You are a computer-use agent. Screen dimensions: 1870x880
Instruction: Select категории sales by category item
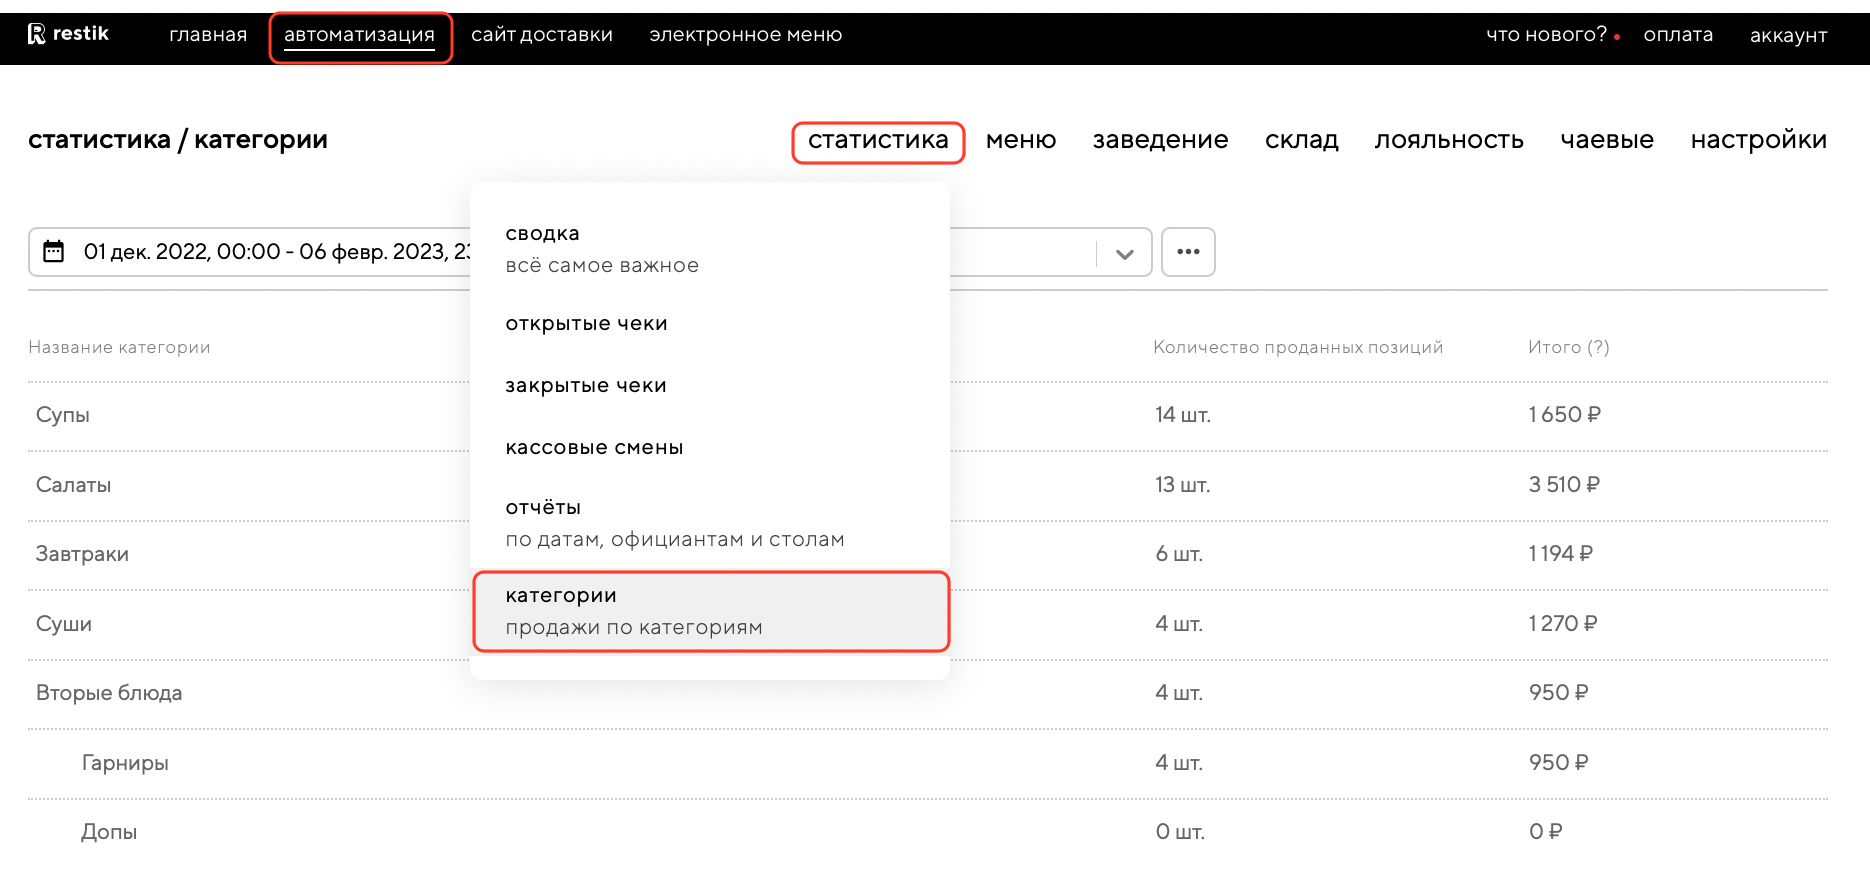pyautogui.click(x=561, y=596)
